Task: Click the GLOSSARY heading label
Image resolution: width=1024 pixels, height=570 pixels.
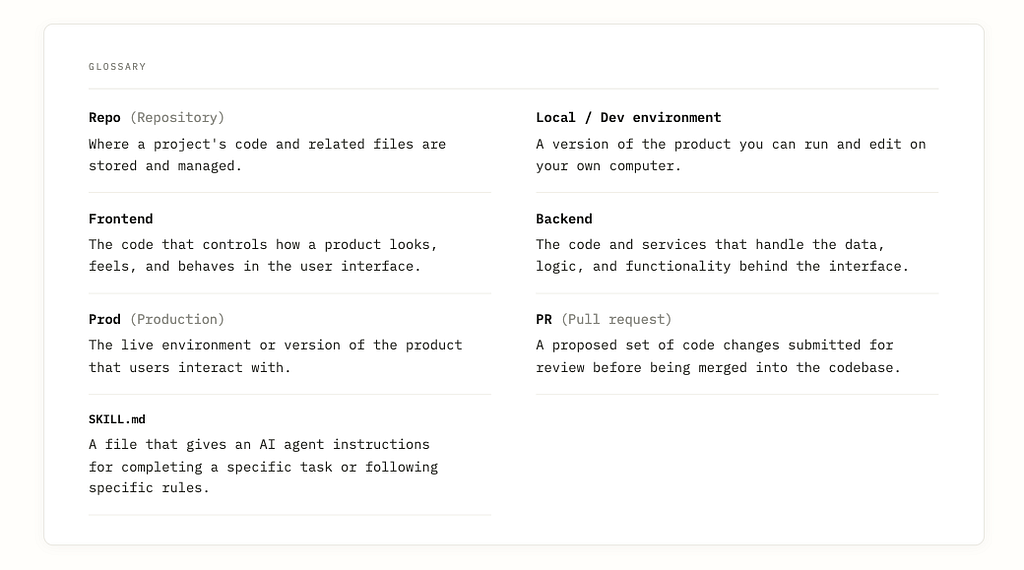Action: click(x=118, y=67)
